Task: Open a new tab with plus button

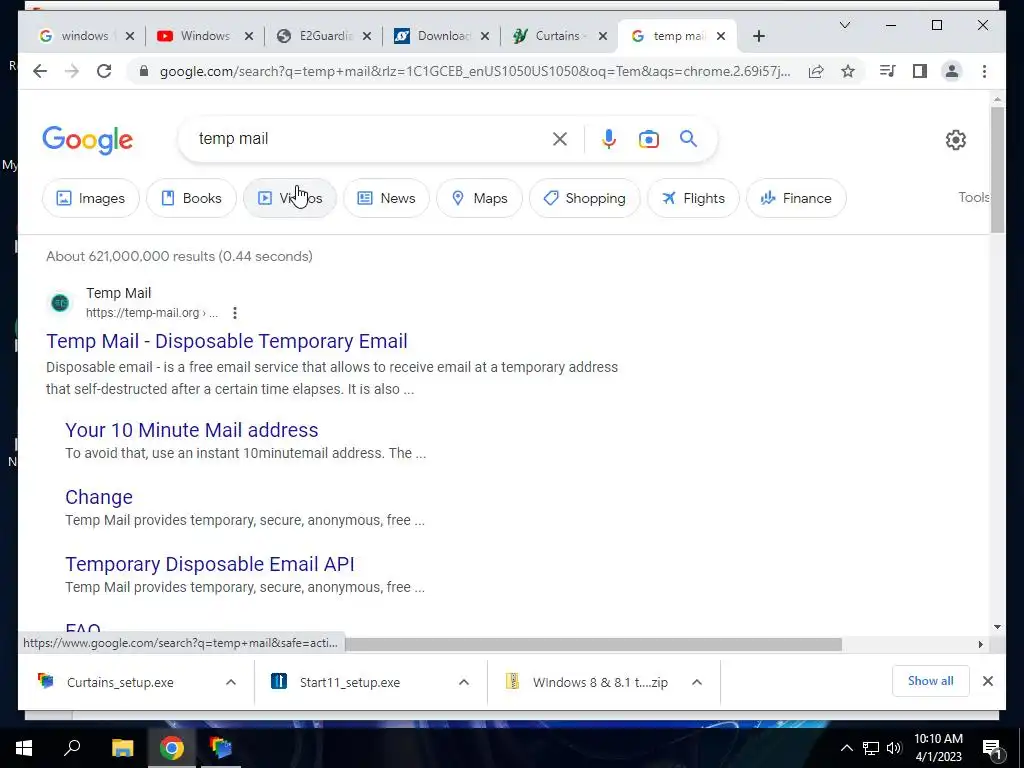Action: pyautogui.click(x=758, y=37)
